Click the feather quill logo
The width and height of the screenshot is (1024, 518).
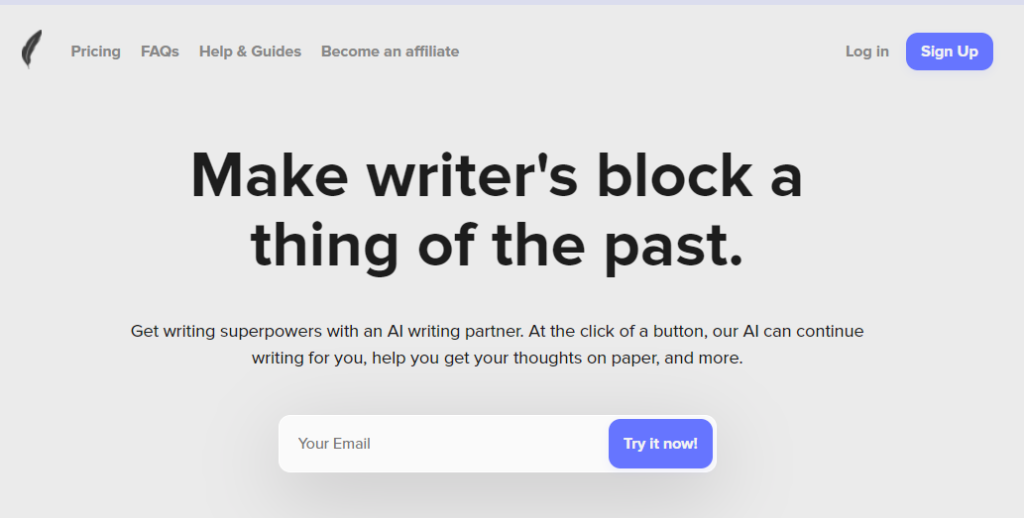(x=32, y=49)
